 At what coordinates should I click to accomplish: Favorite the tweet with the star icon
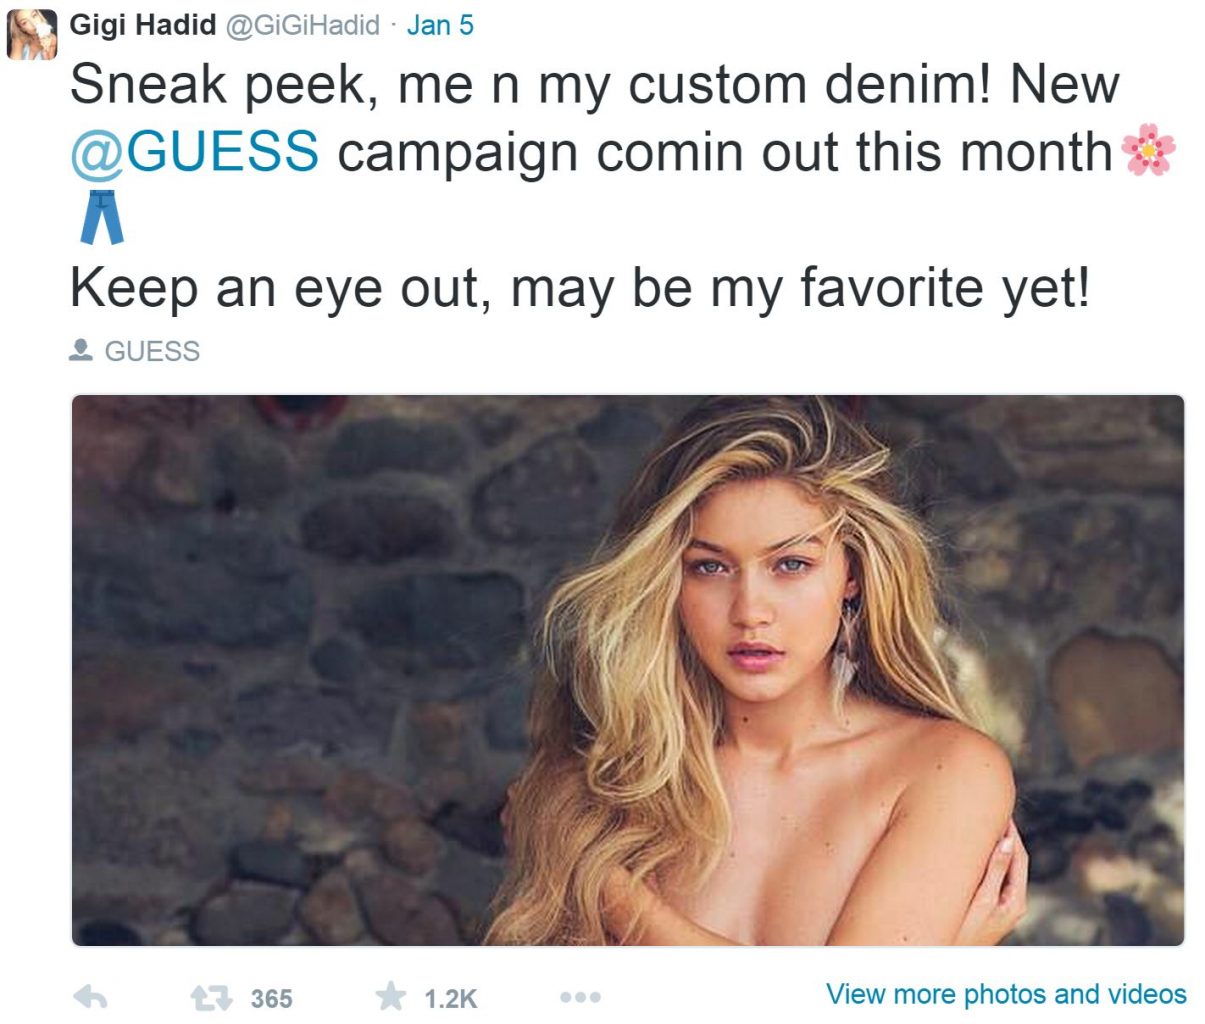point(391,996)
